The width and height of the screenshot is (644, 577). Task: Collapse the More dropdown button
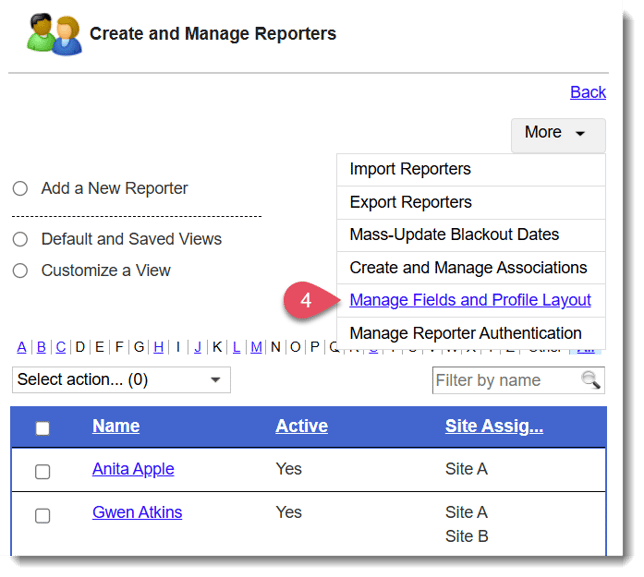[557, 133]
